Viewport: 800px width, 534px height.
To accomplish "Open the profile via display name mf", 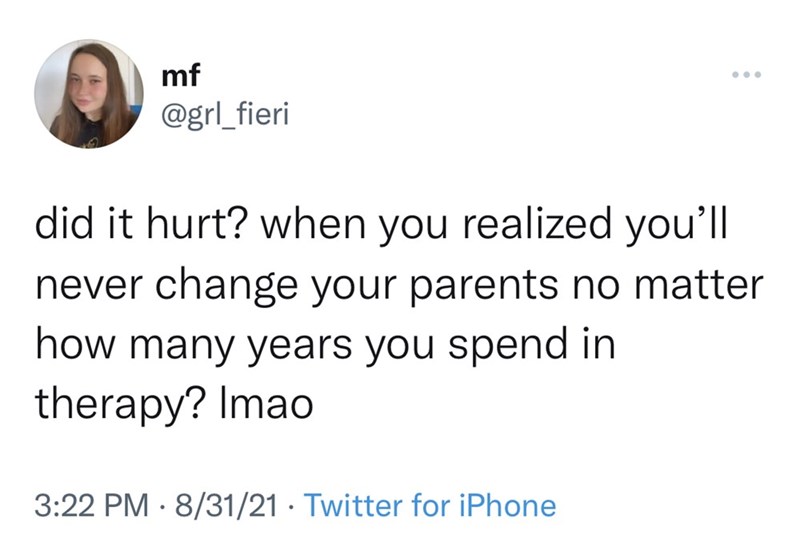I will [177, 73].
